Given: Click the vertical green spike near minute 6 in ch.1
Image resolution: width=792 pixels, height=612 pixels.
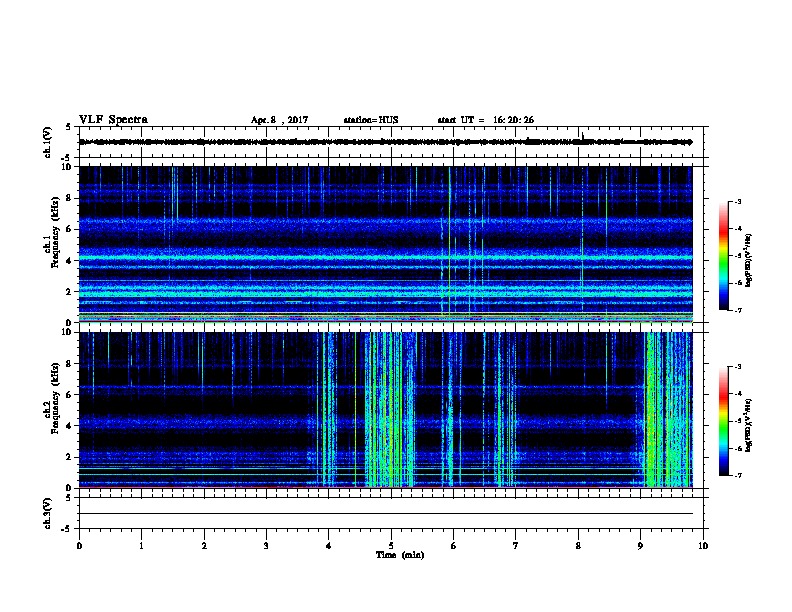Looking at the screenshot, I should (449, 244).
